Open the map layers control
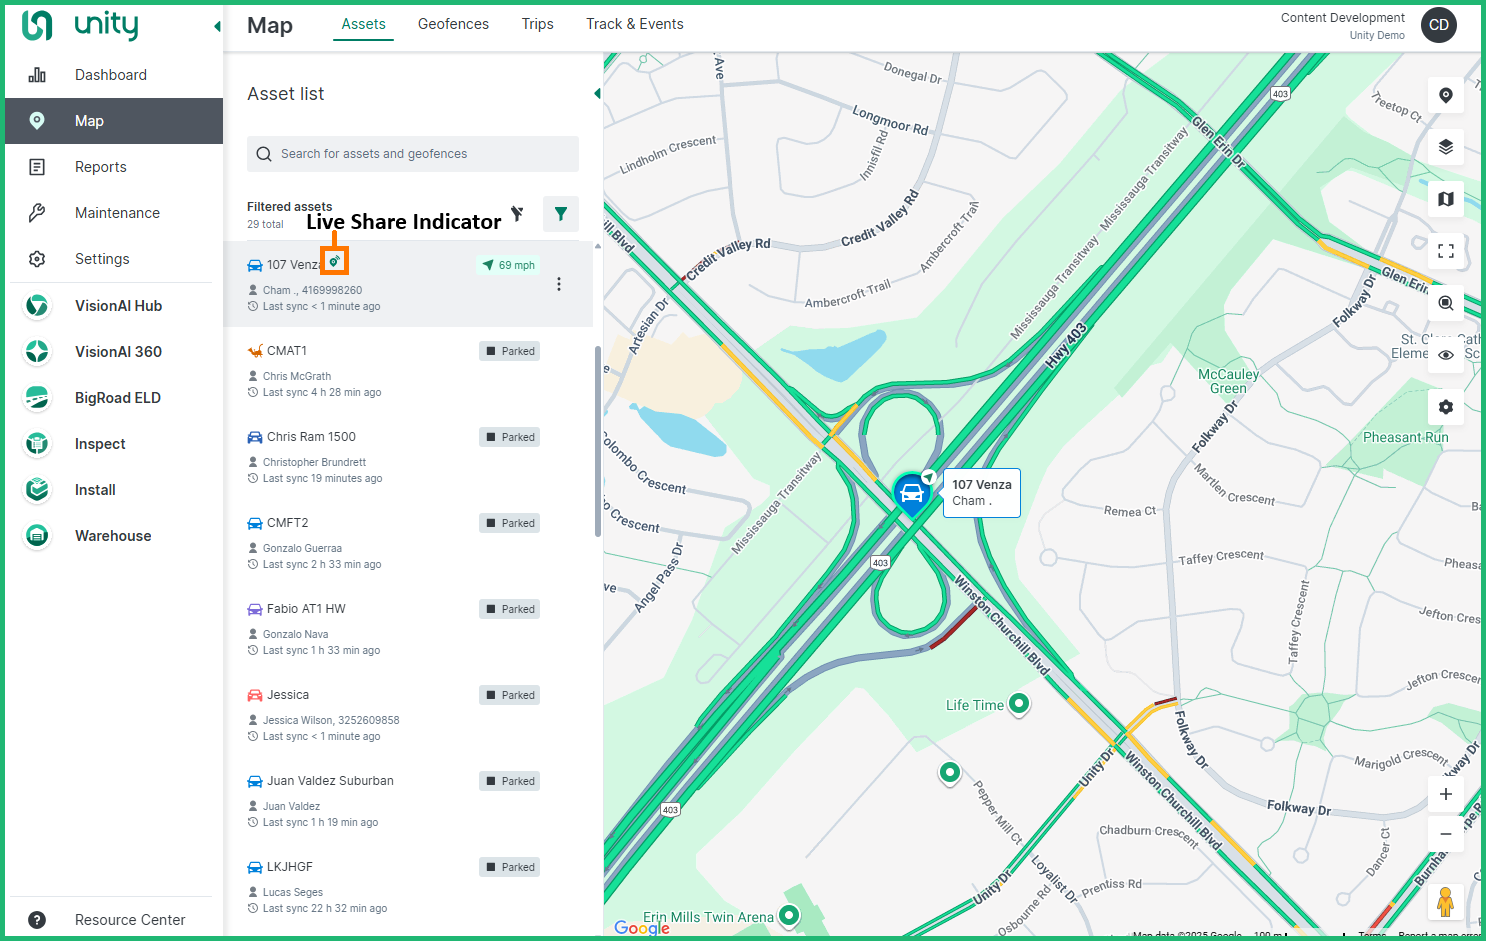 [1445, 147]
